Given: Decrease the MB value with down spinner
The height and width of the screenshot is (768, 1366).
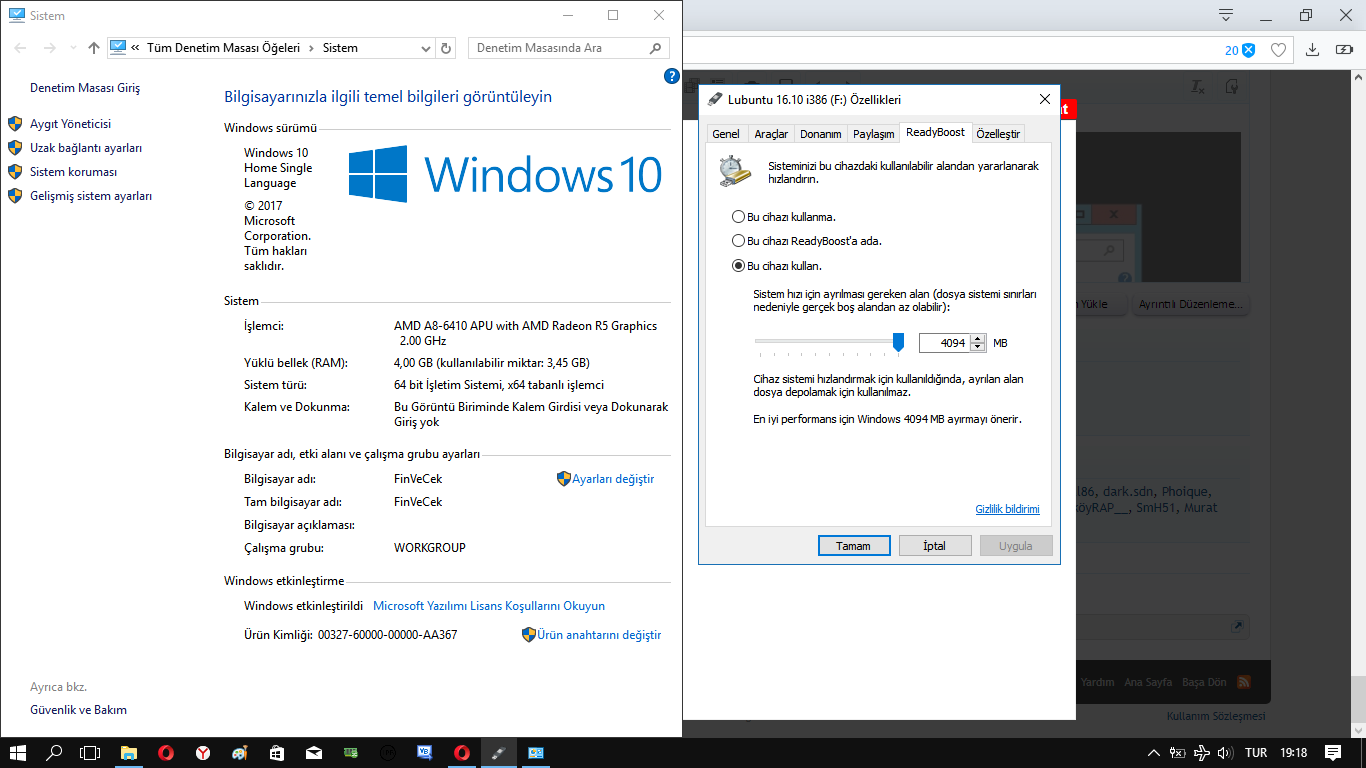Looking at the screenshot, I should [x=978, y=348].
